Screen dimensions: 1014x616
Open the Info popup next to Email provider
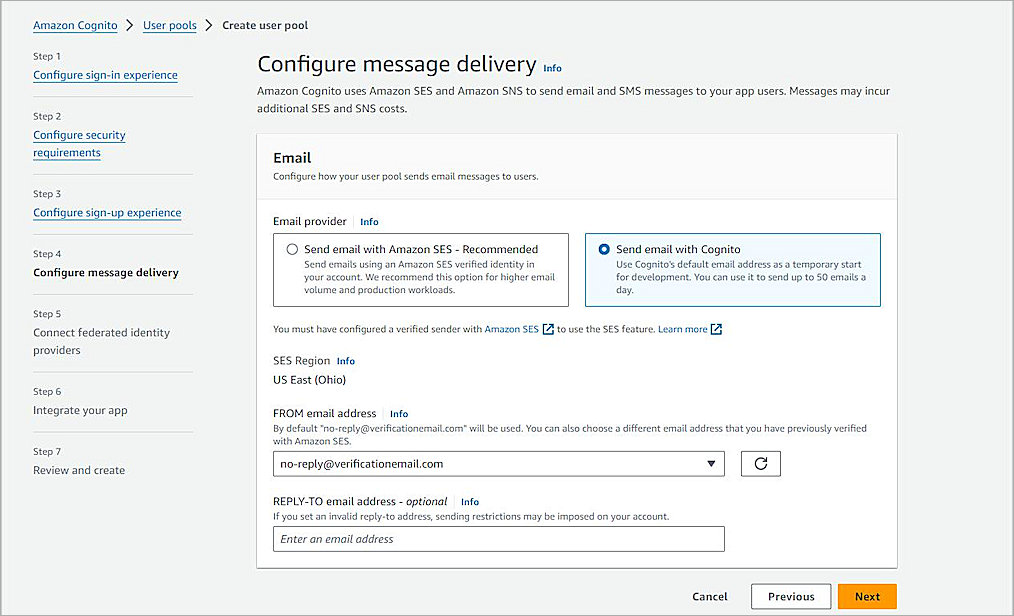tap(369, 221)
